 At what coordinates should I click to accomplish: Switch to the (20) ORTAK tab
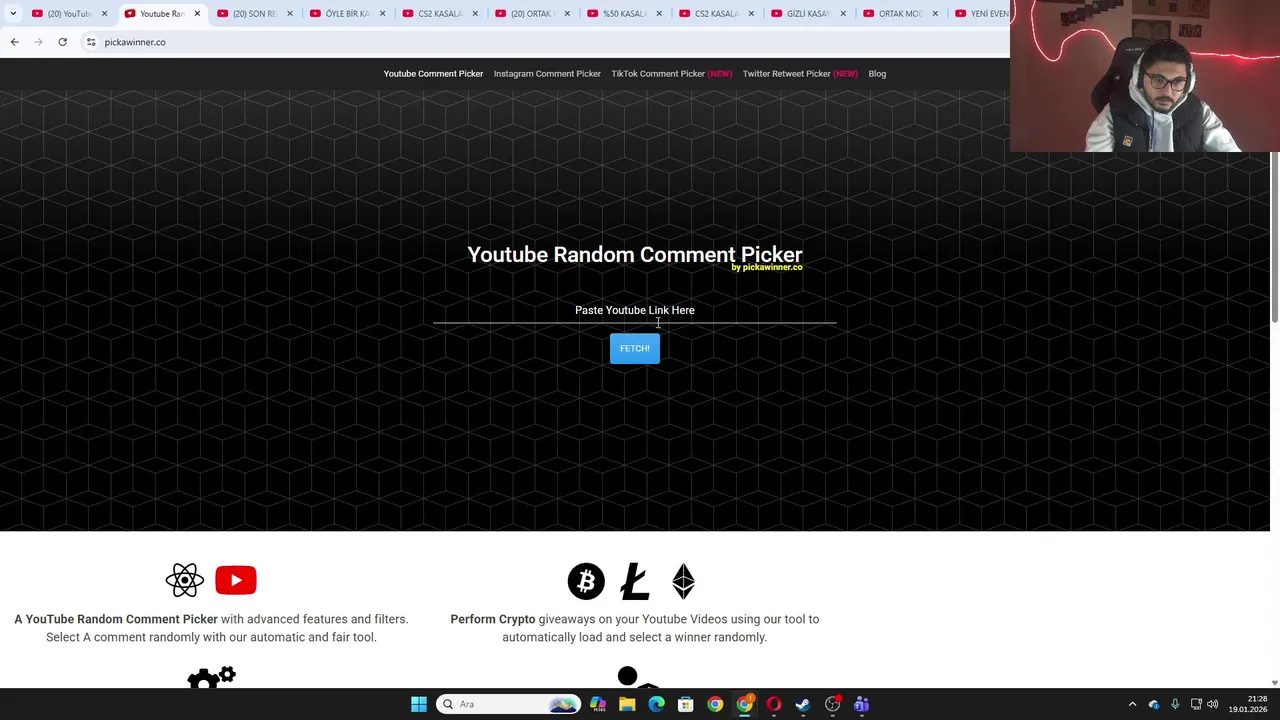tap(530, 13)
